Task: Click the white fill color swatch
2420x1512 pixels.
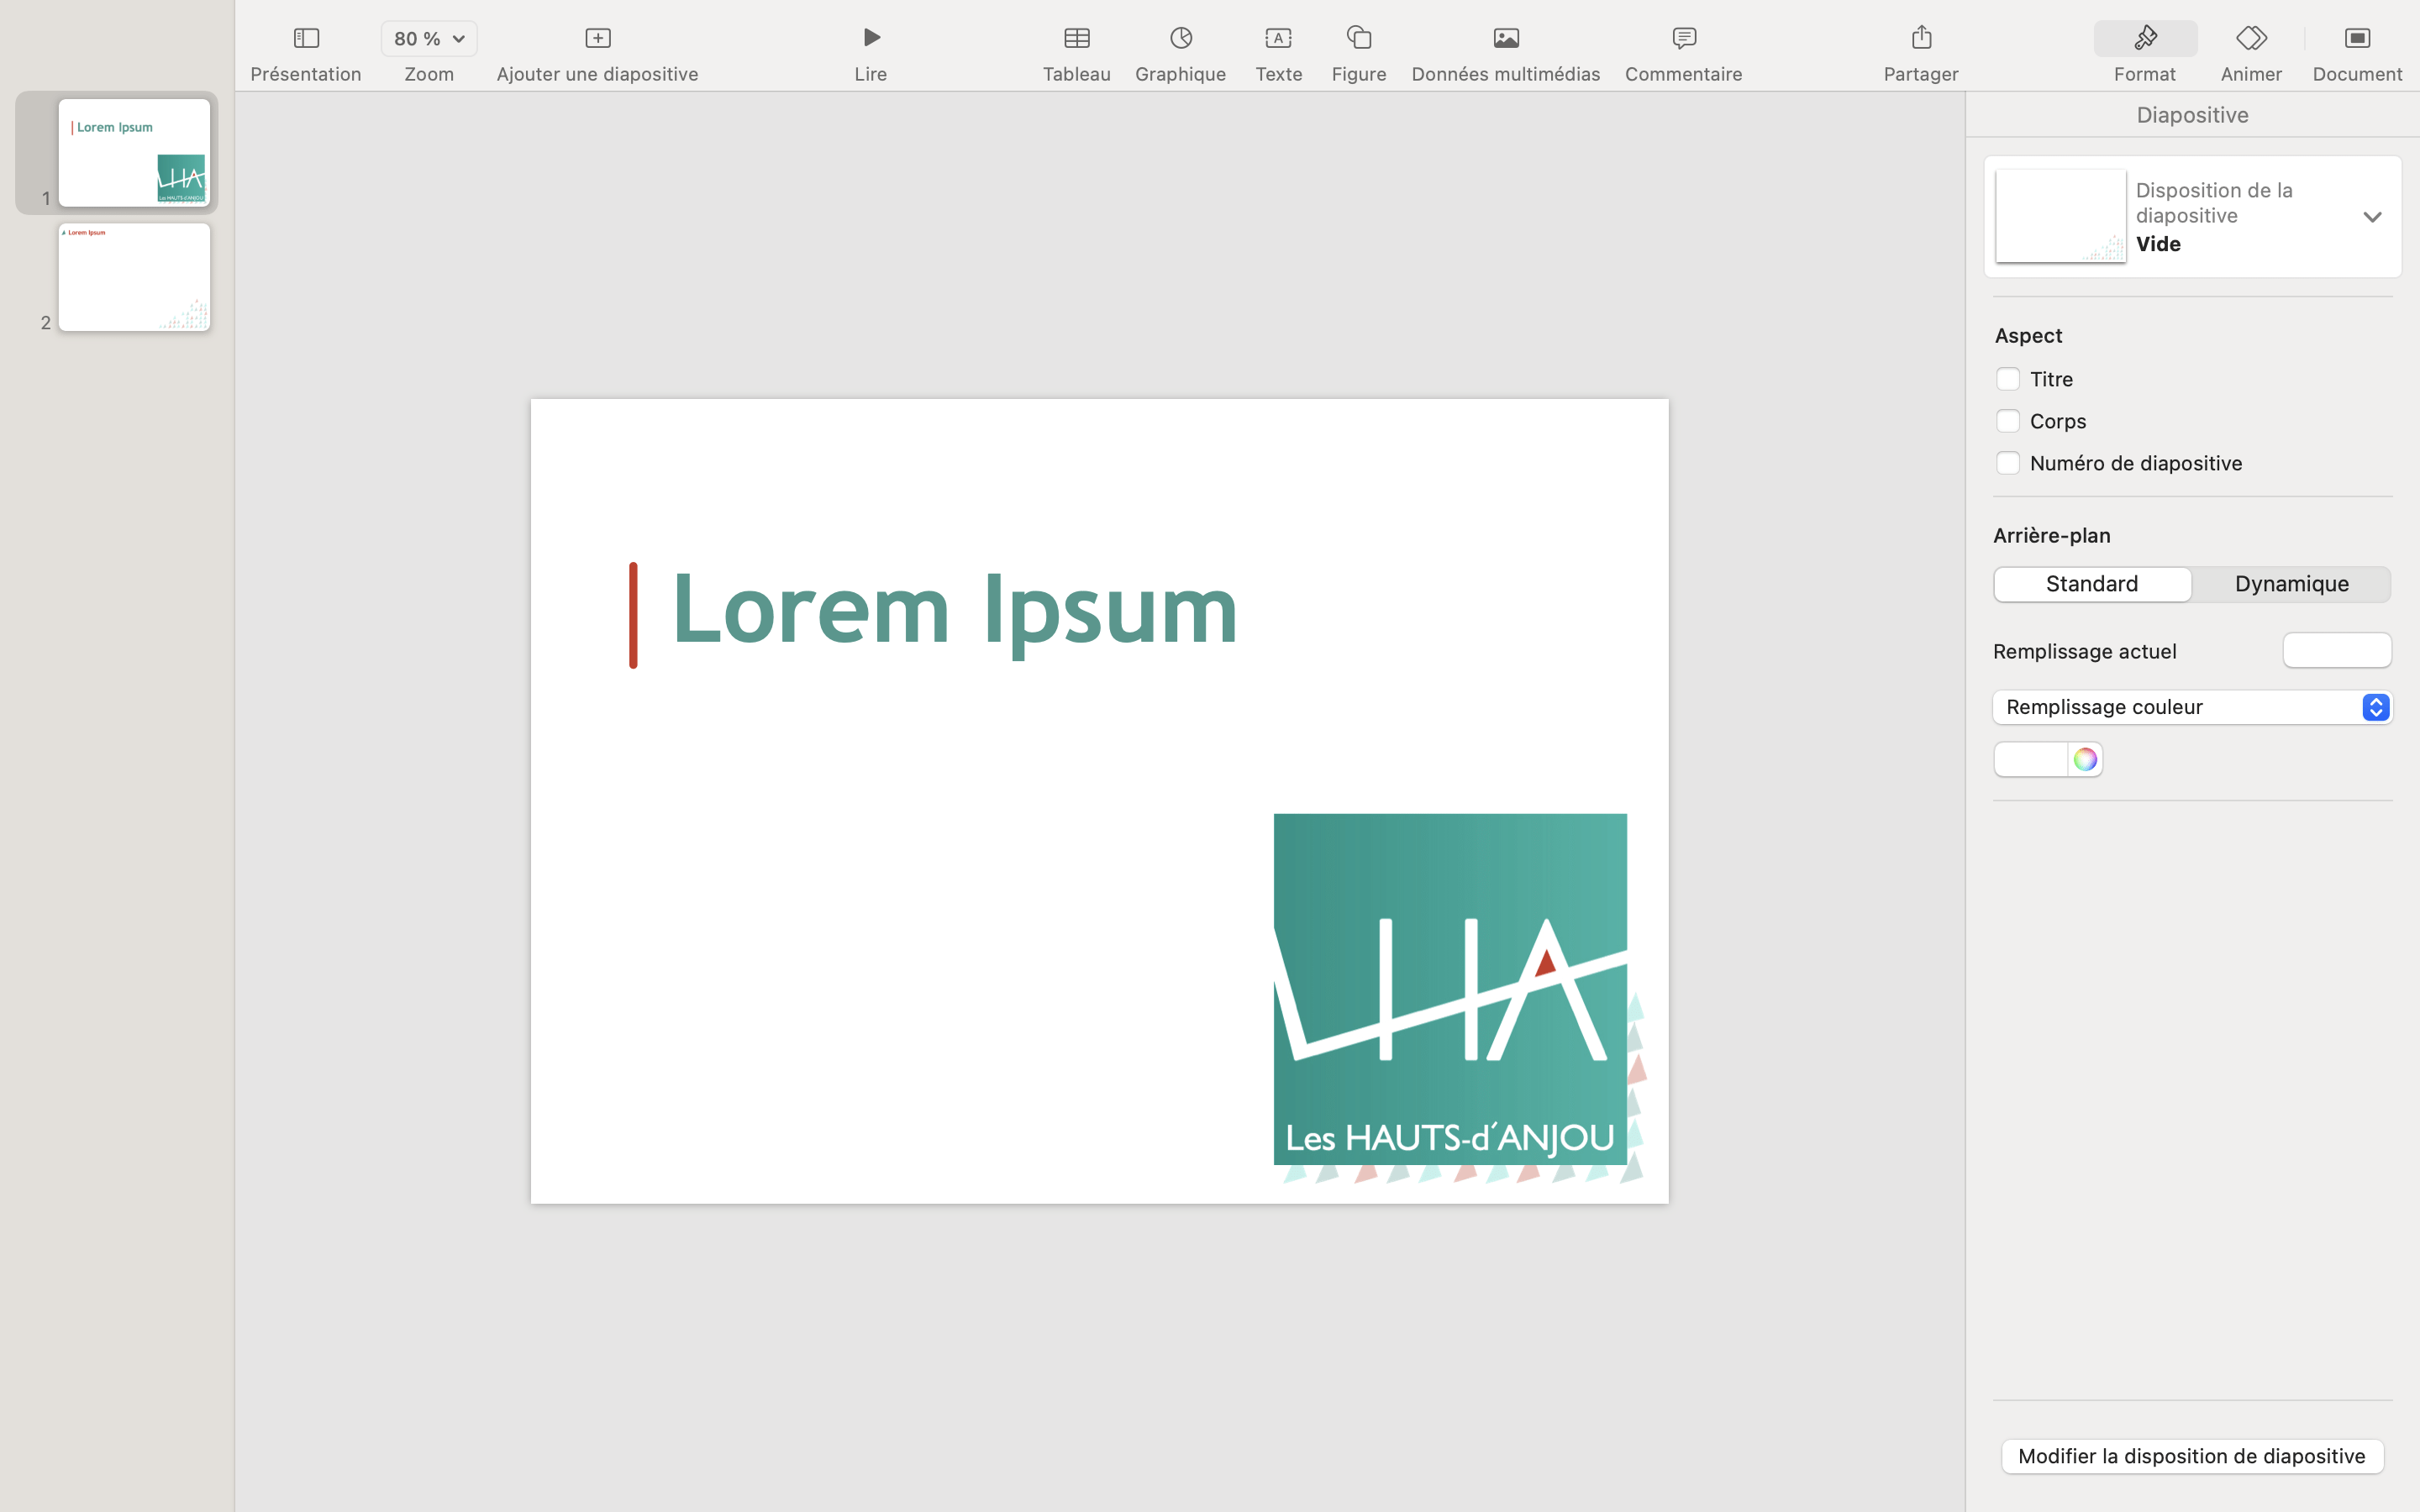Action: [2030, 759]
